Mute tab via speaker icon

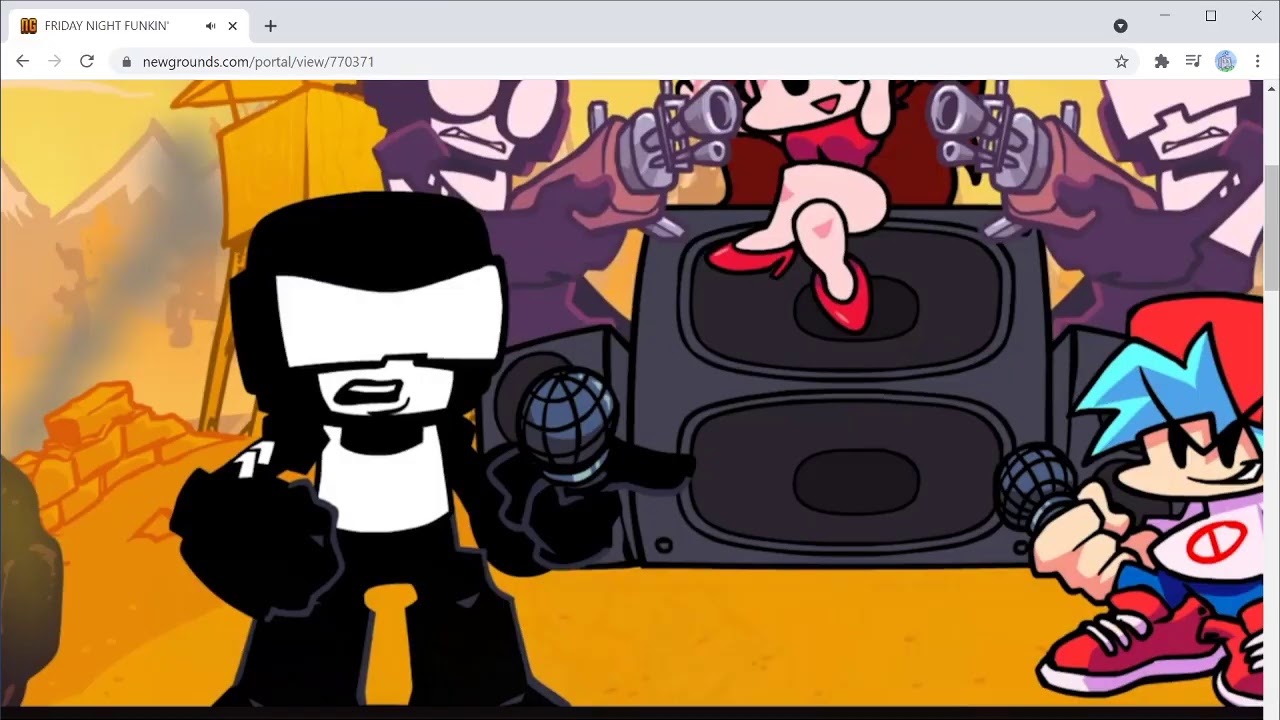(x=210, y=26)
